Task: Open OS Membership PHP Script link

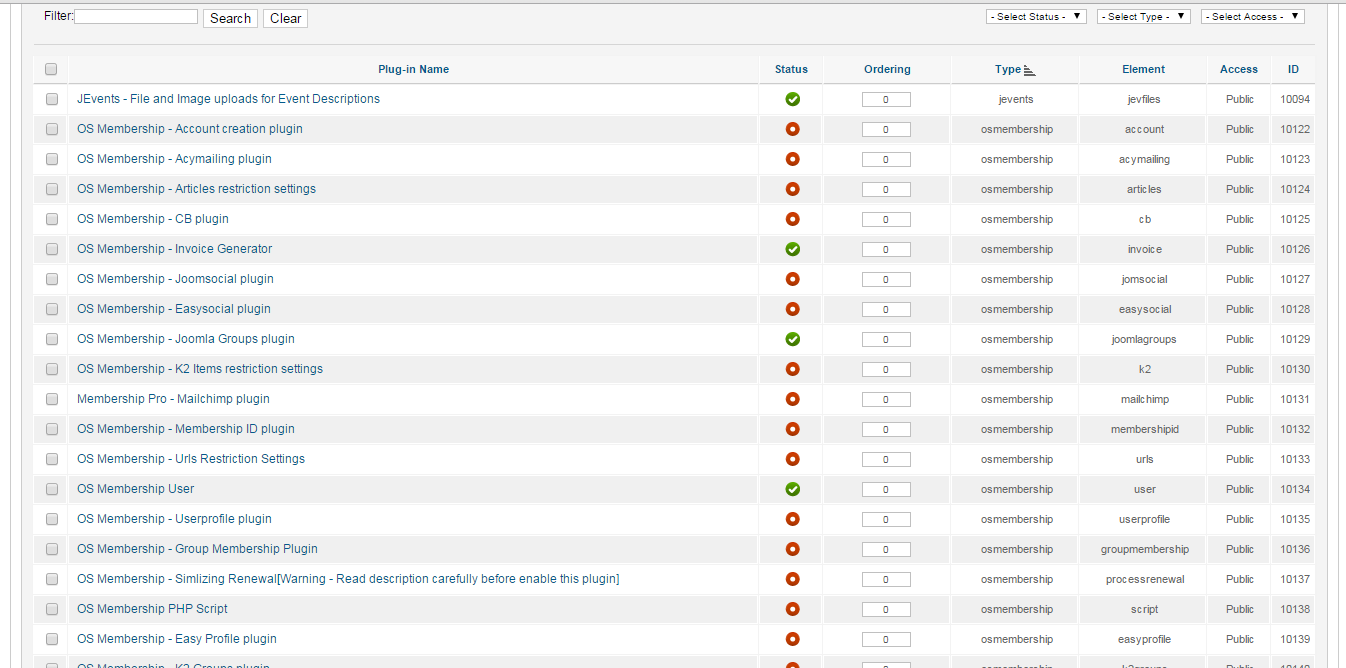Action: [152, 609]
